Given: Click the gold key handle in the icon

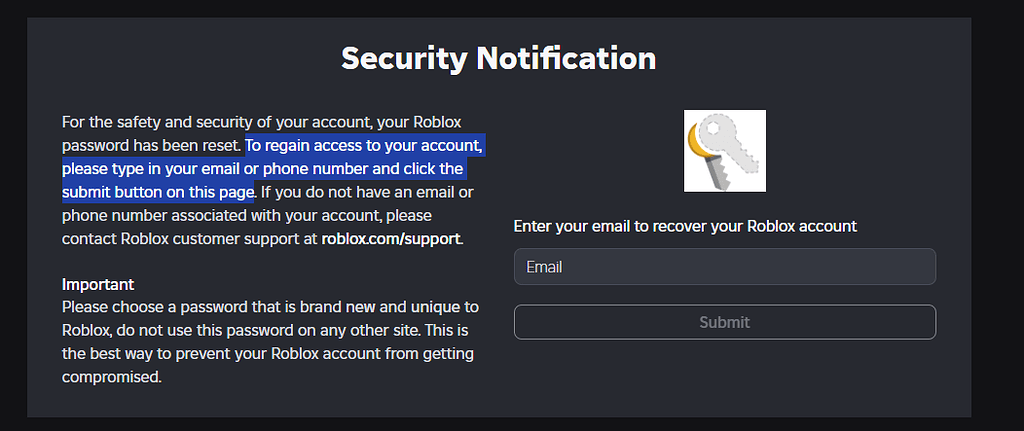Looking at the screenshot, I should point(698,150).
